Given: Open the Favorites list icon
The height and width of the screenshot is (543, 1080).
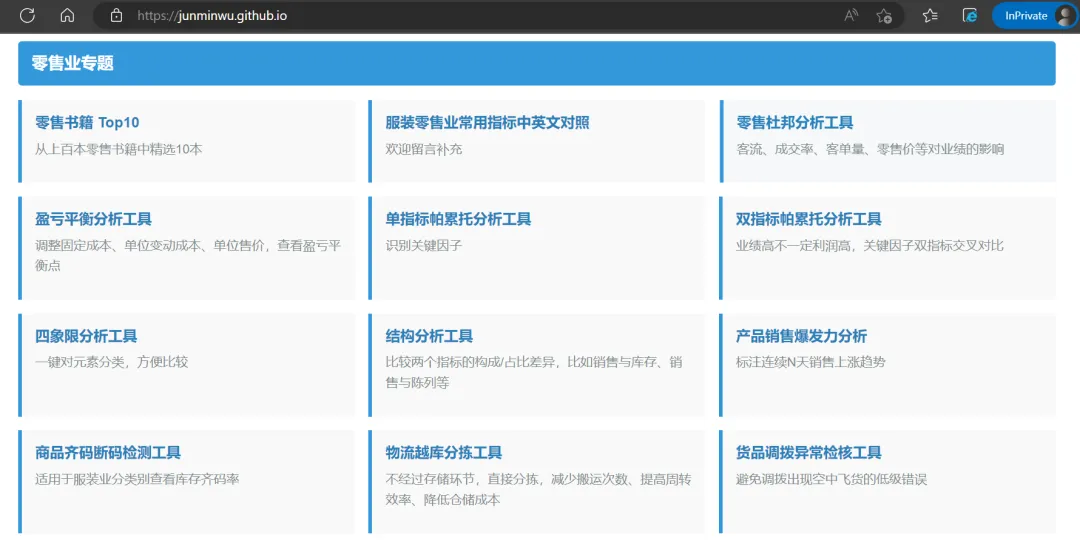Looking at the screenshot, I should pyautogui.click(x=930, y=15).
